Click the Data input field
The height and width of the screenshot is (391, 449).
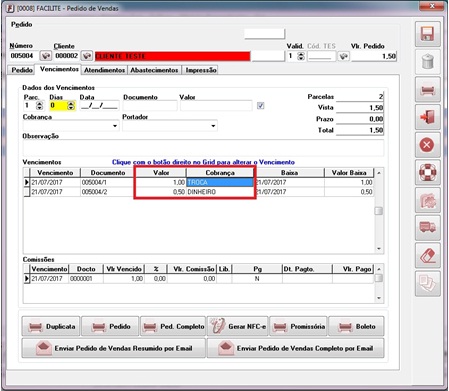tap(99, 106)
